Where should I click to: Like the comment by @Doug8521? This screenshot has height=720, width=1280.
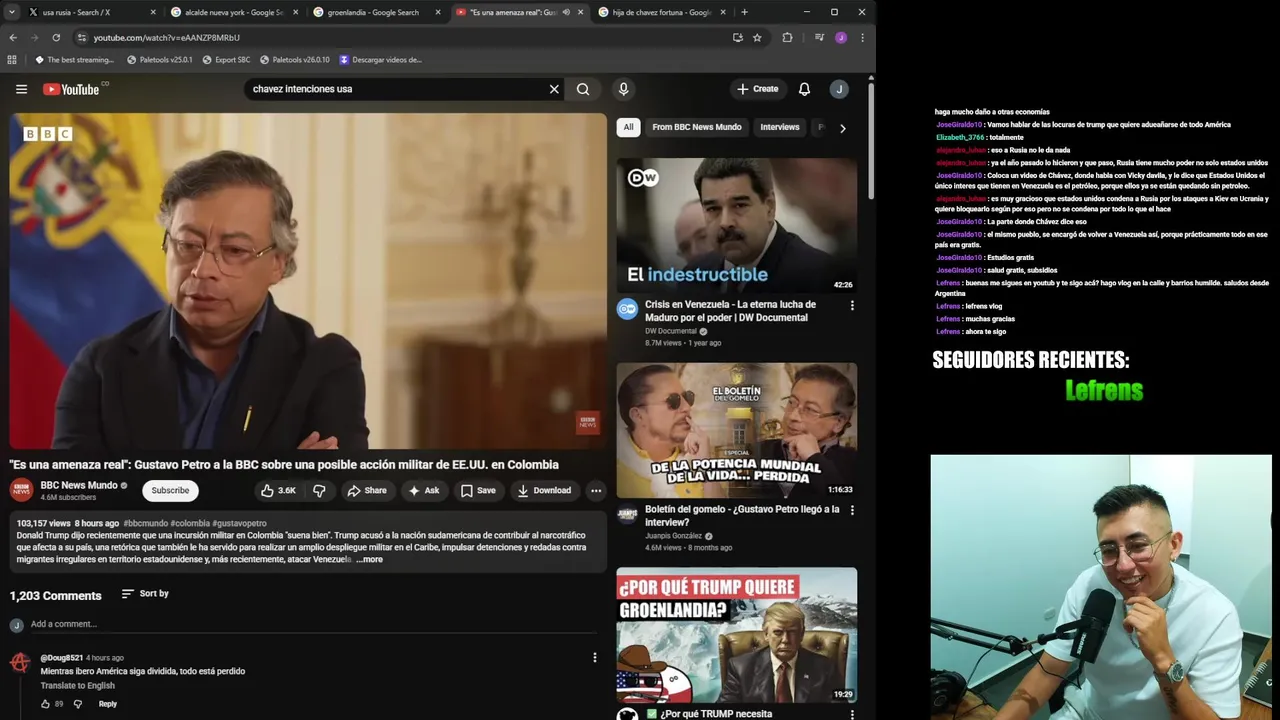45,704
